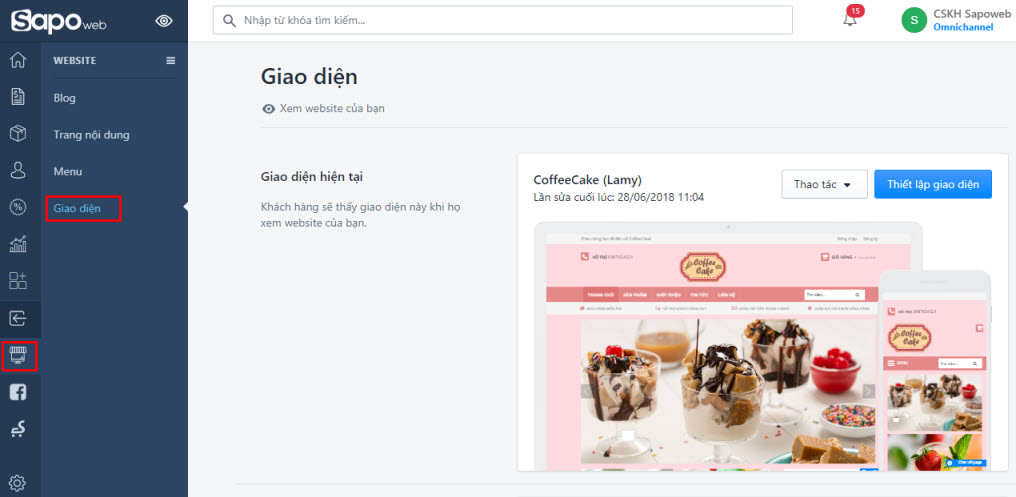
Task: Open the Settings gear icon
Action: pyautogui.click(x=18, y=484)
